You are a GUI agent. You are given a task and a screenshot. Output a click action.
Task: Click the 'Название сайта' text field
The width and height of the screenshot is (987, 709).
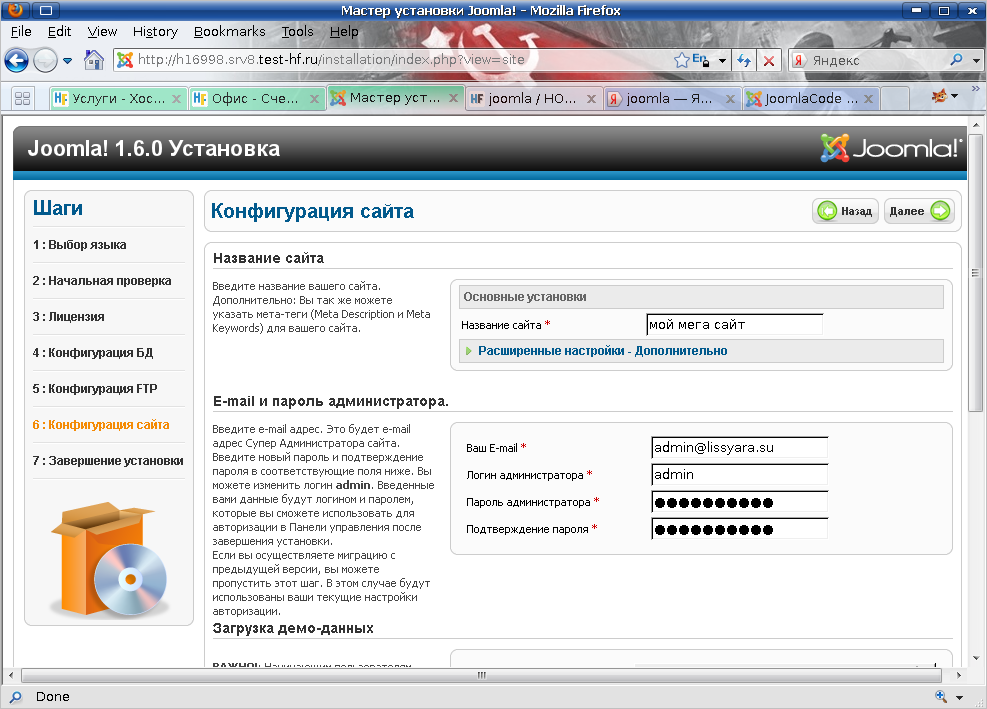(x=734, y=324)
